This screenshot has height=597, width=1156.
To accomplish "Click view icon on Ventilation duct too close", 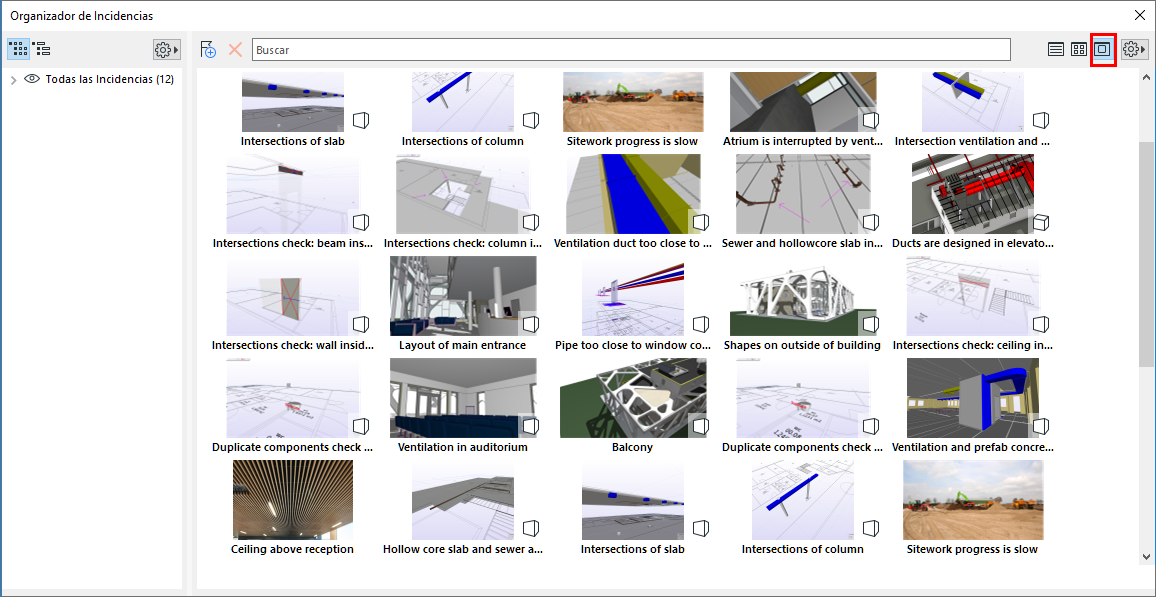I will (701, 222).
